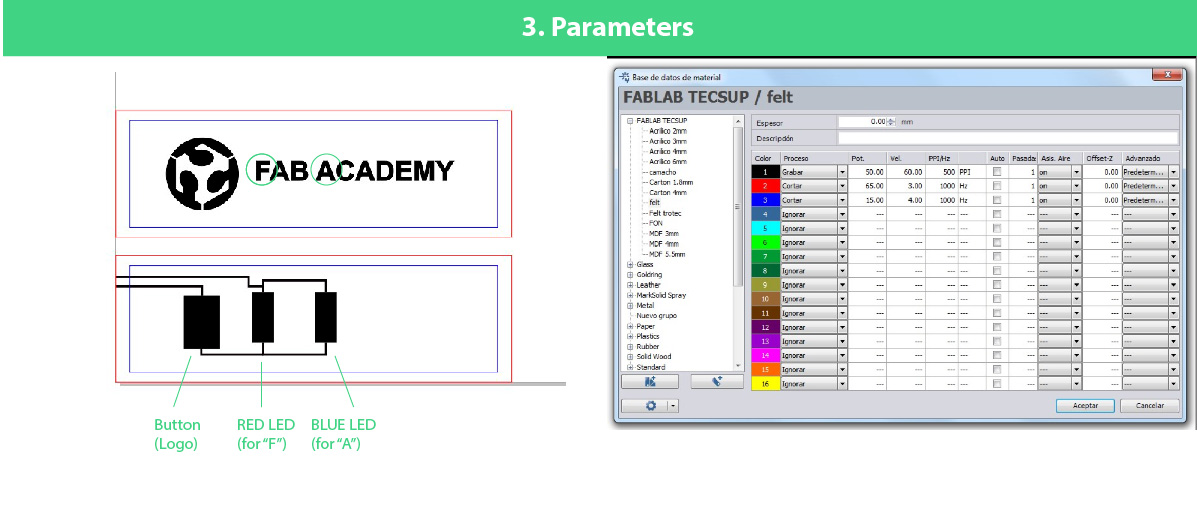Viewport: 1197px width, 528px height.
Task: Tick the Auto checkbox in color 6 row
Action: click(996, 243)
